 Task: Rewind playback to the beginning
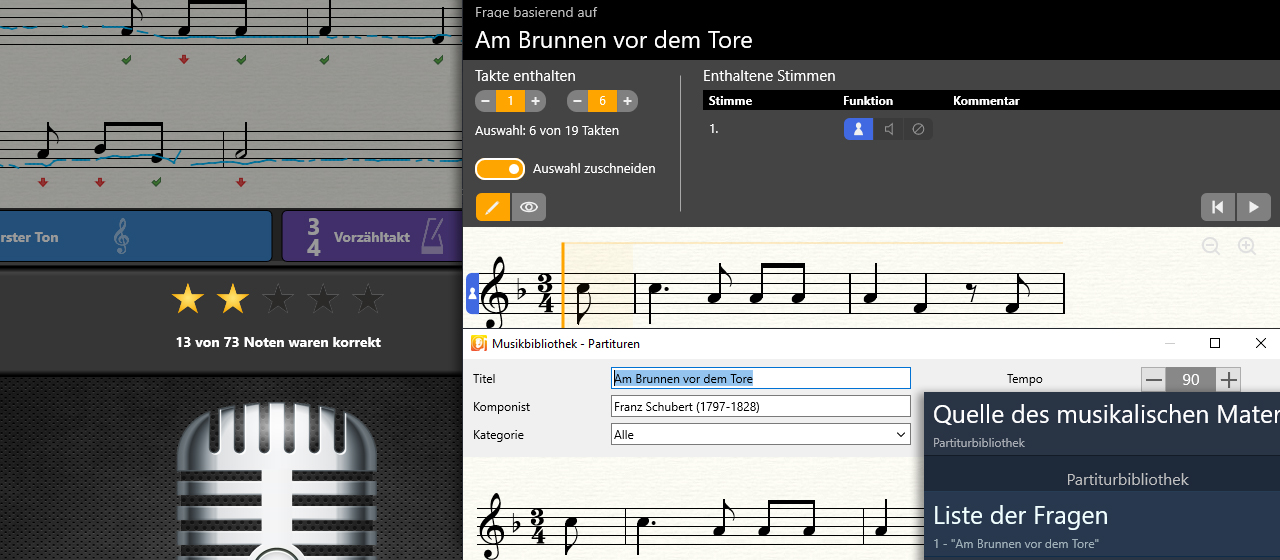pyautogui.click(x=1218, y=207)
